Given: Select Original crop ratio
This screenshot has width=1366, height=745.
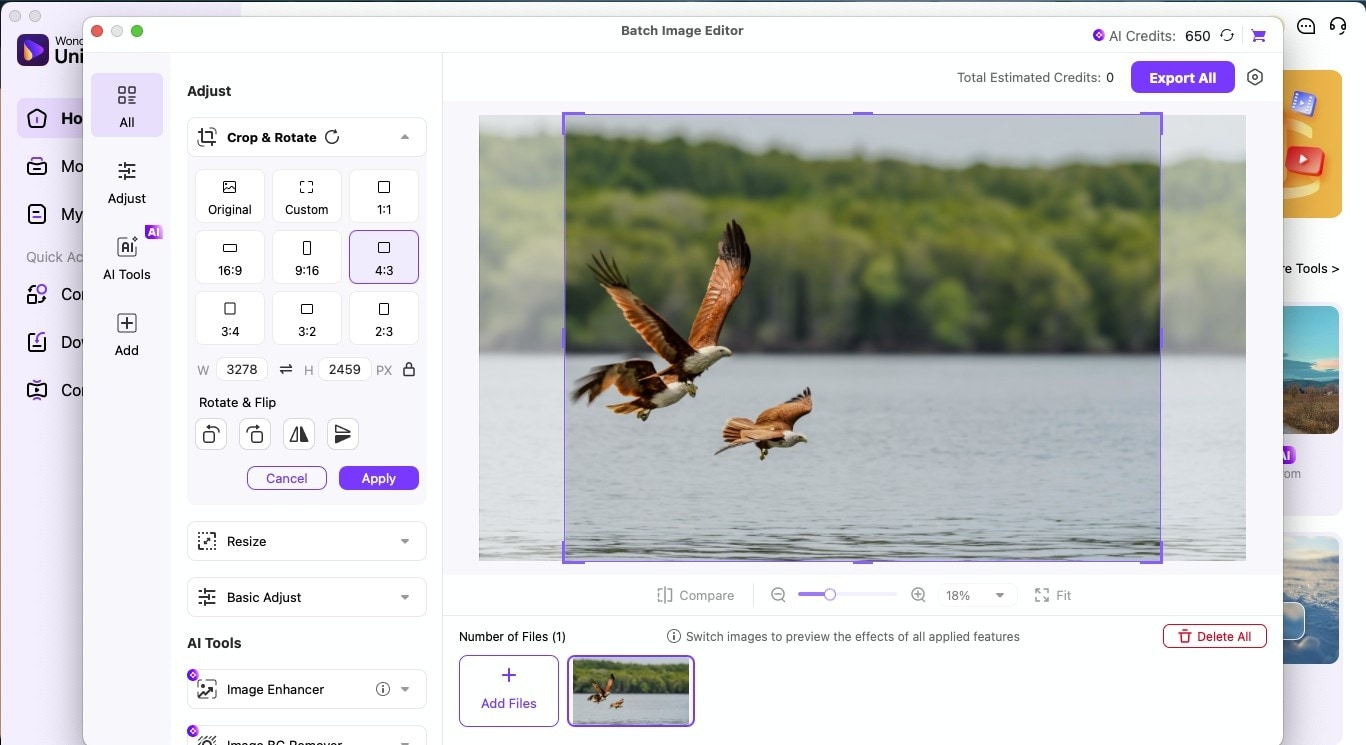Looking at the screenshot, I should point(230,196).
